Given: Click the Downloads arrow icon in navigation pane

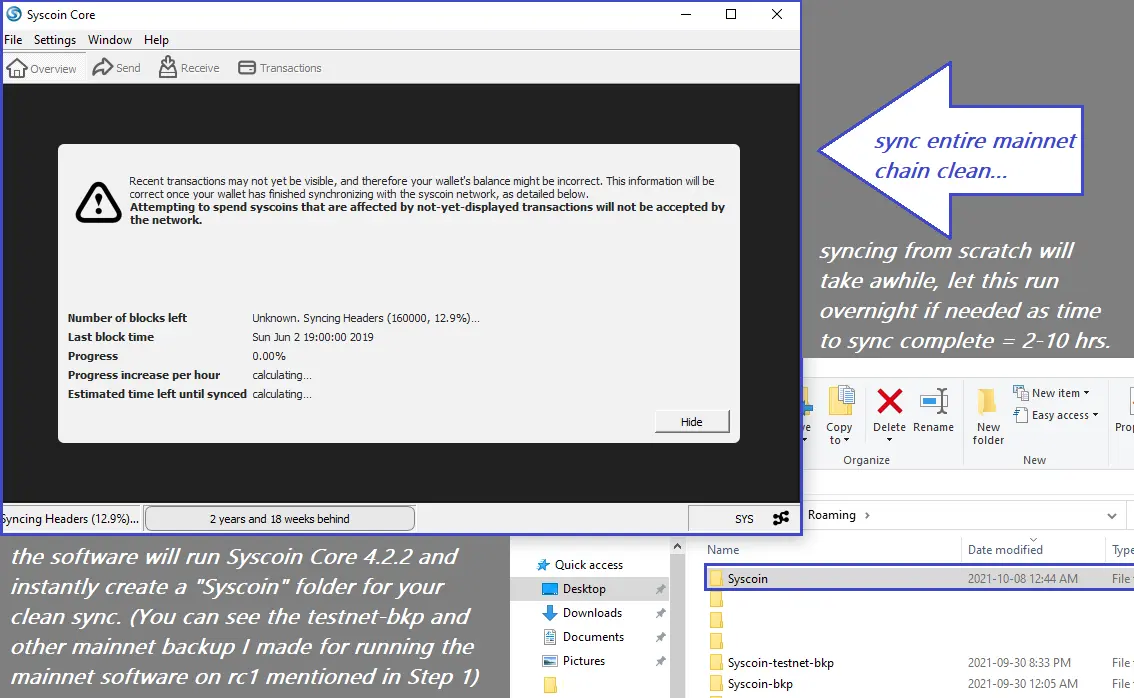Looking at the screenshot, I should pyautogui.click(x=550, y=613).
